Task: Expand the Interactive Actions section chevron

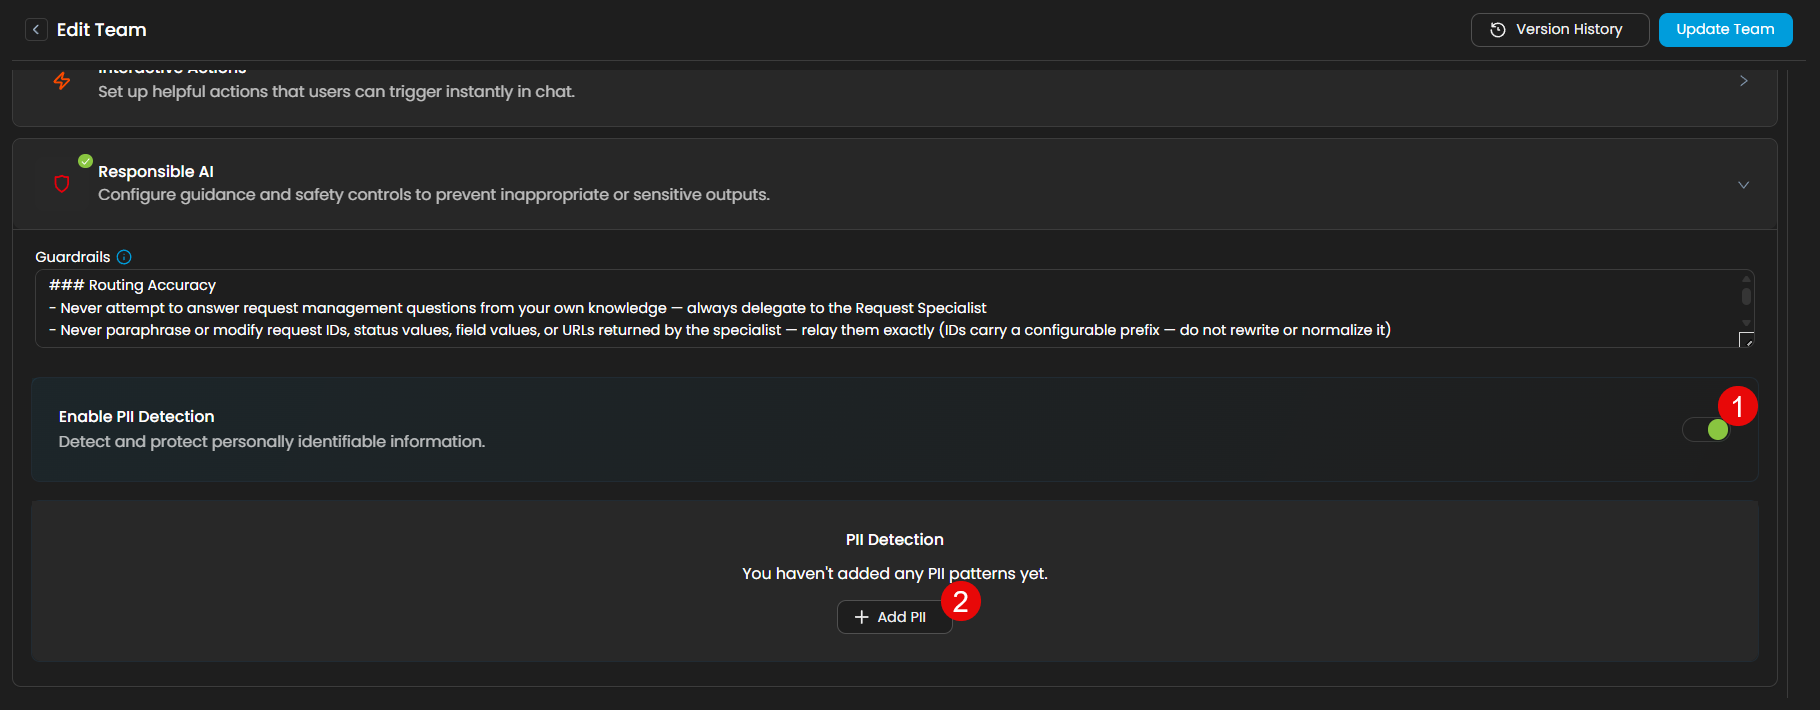Action: [x=1744, y=81]
